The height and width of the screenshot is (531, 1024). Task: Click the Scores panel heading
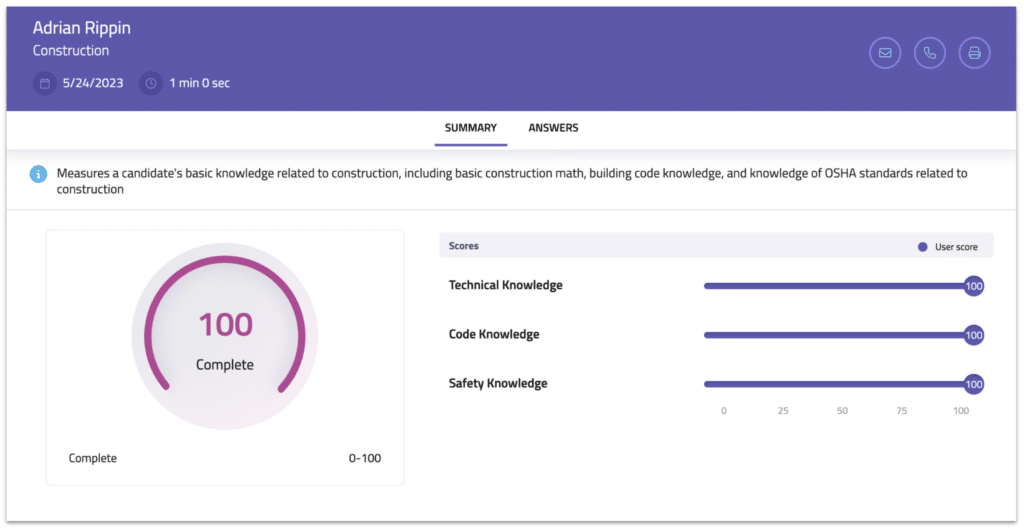click(x=464, y=246)
